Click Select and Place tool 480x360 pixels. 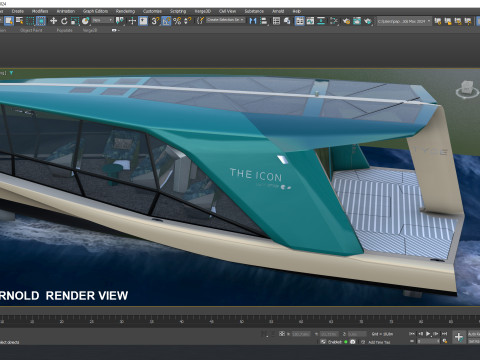86,21
